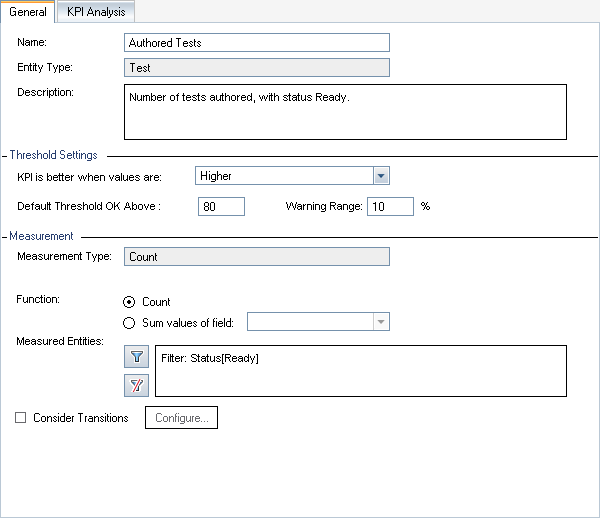Open the set filter funnel icon
The height and width of the screenshot is (518, 600).
136,357
